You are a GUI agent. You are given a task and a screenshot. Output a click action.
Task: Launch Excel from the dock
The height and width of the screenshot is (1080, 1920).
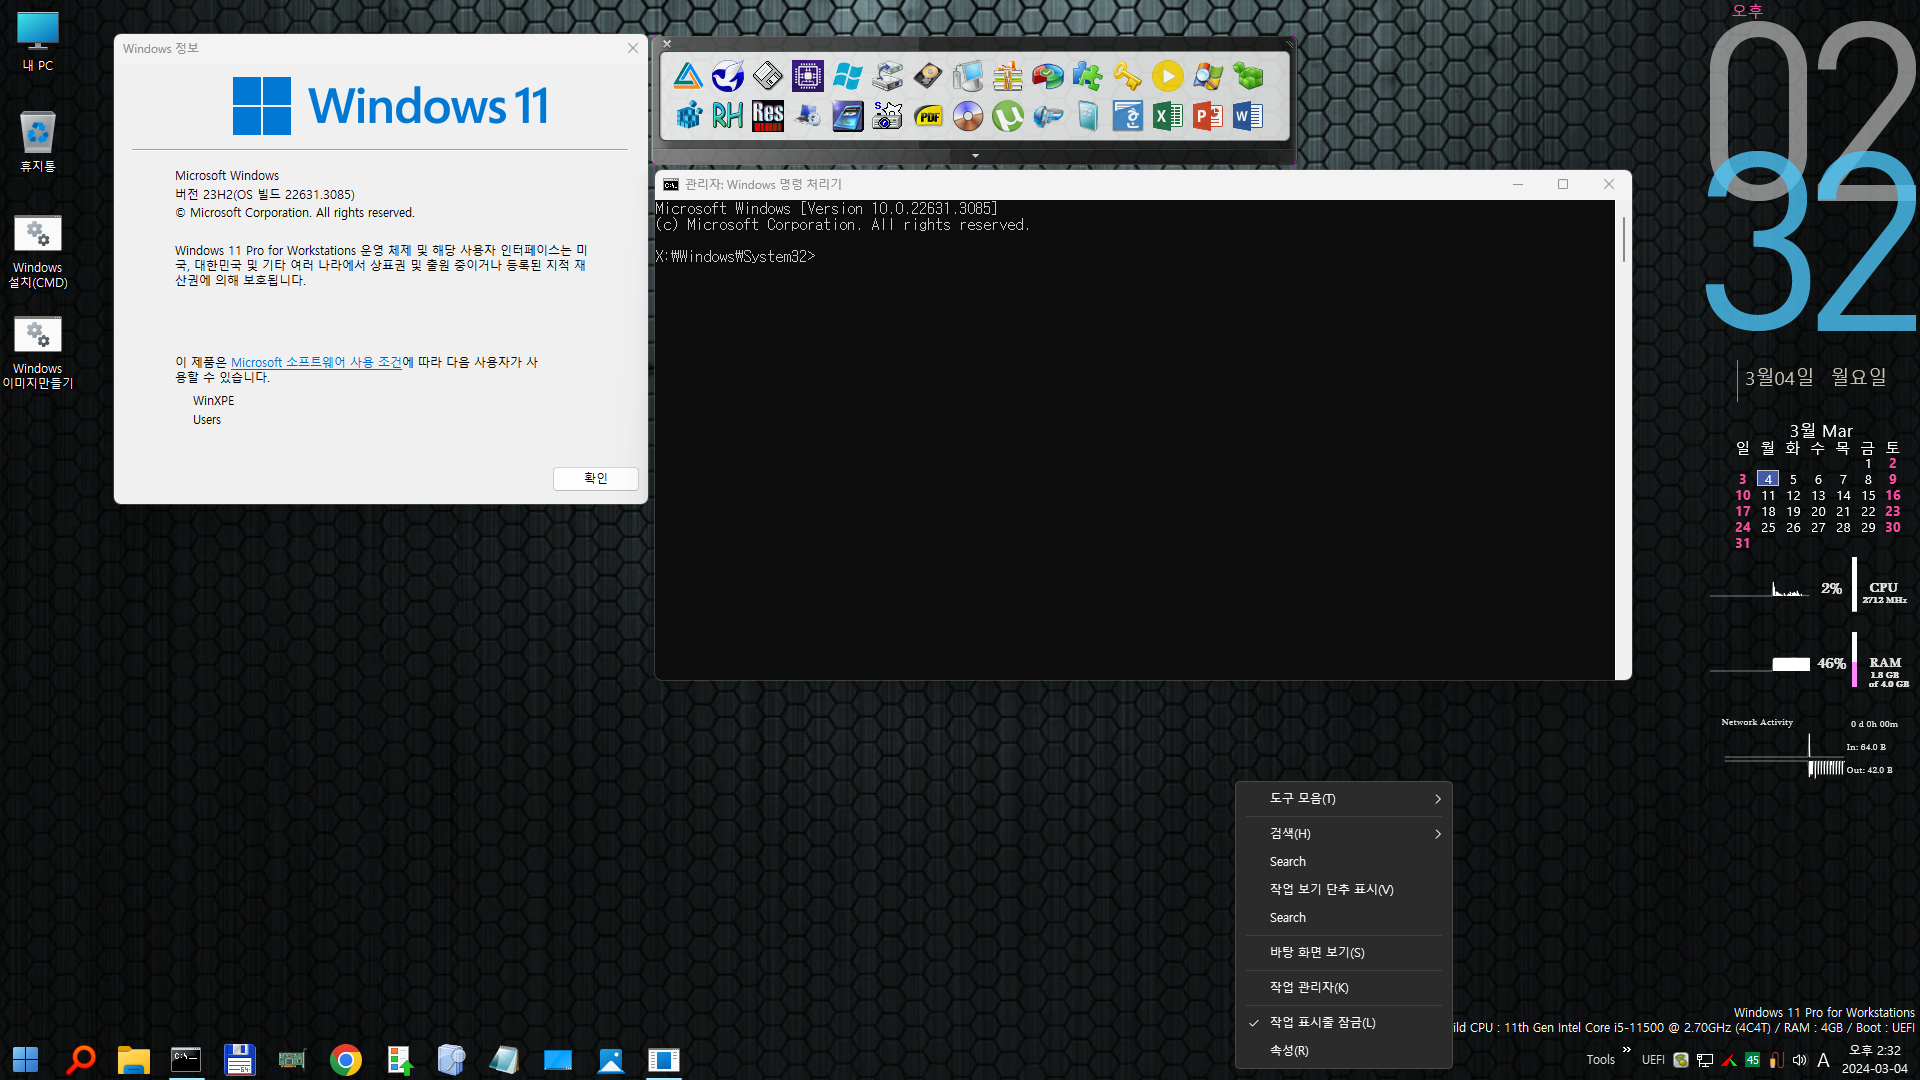[x=1167, y=116]
